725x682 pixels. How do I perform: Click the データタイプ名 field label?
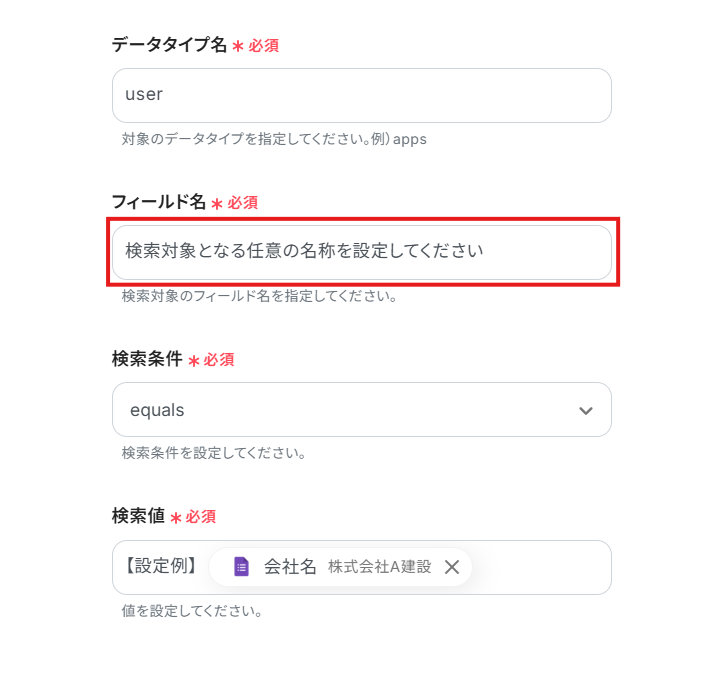169,45
